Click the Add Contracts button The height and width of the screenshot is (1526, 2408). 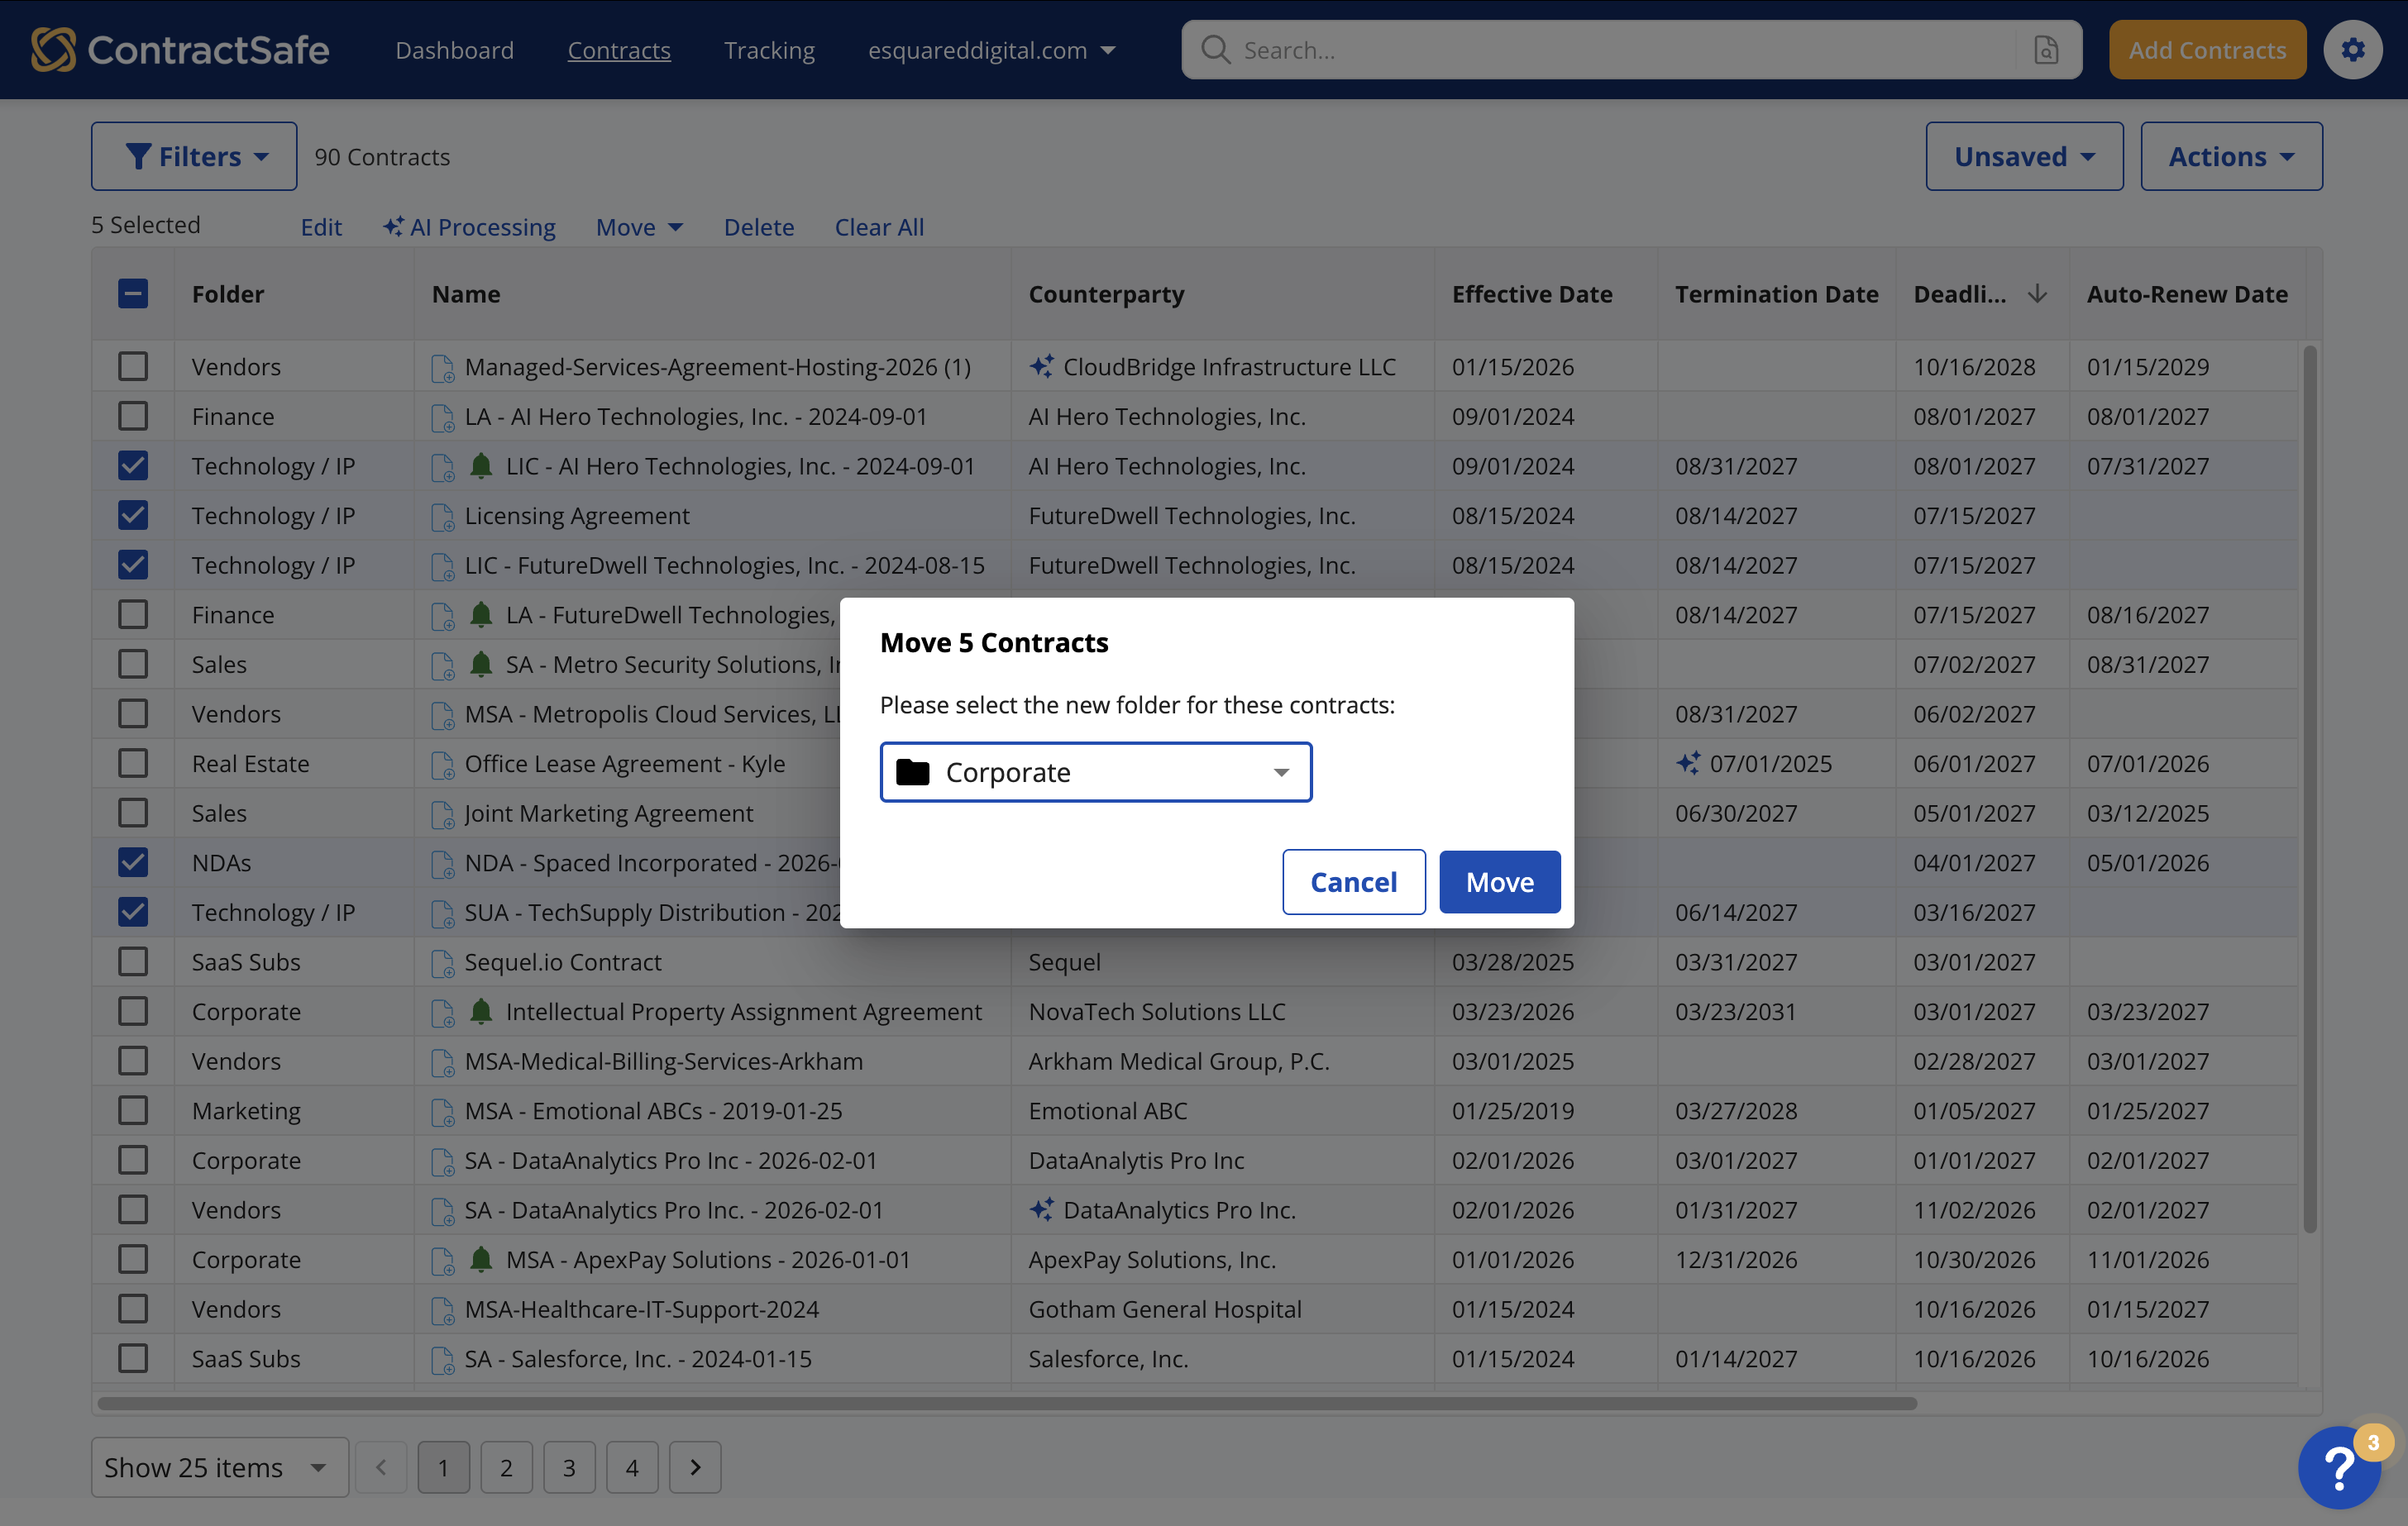click(2207, 49)
